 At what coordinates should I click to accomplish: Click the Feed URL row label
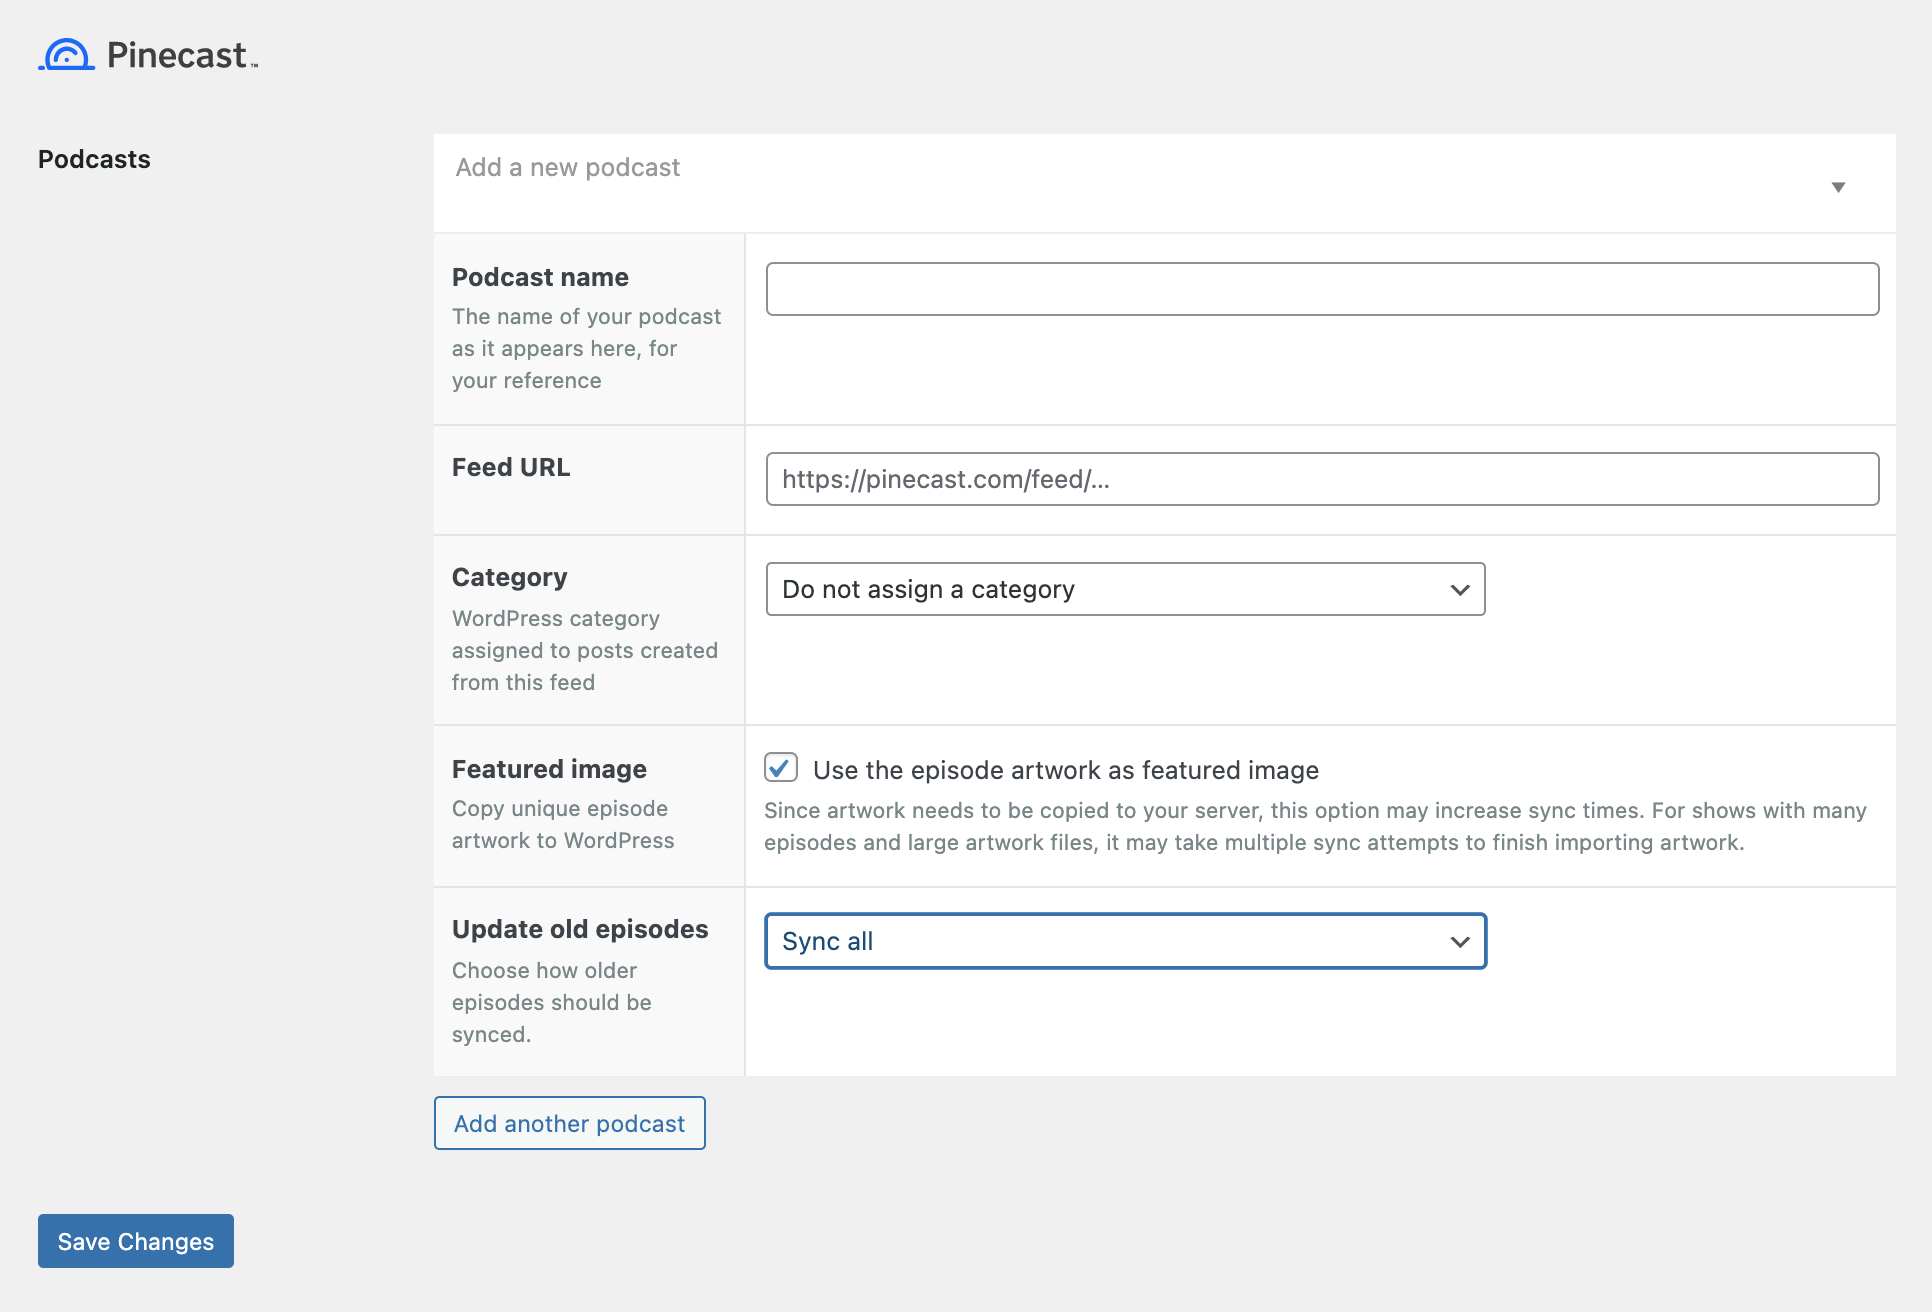tap(511, 467)
